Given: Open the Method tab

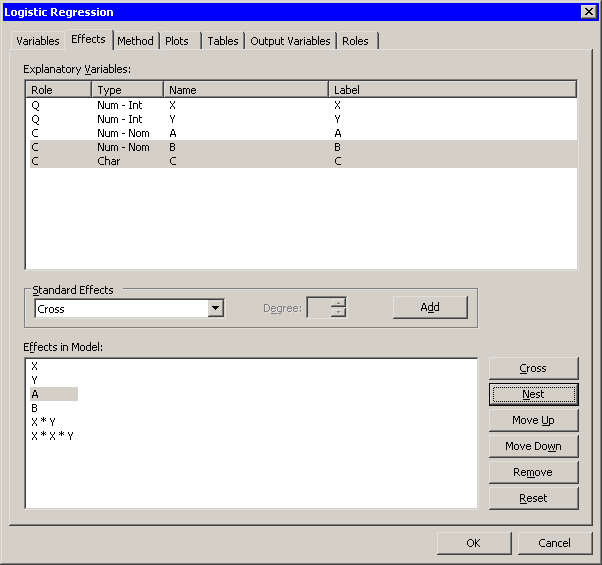Looking at the screenshot, I should [x=135, y=41].
